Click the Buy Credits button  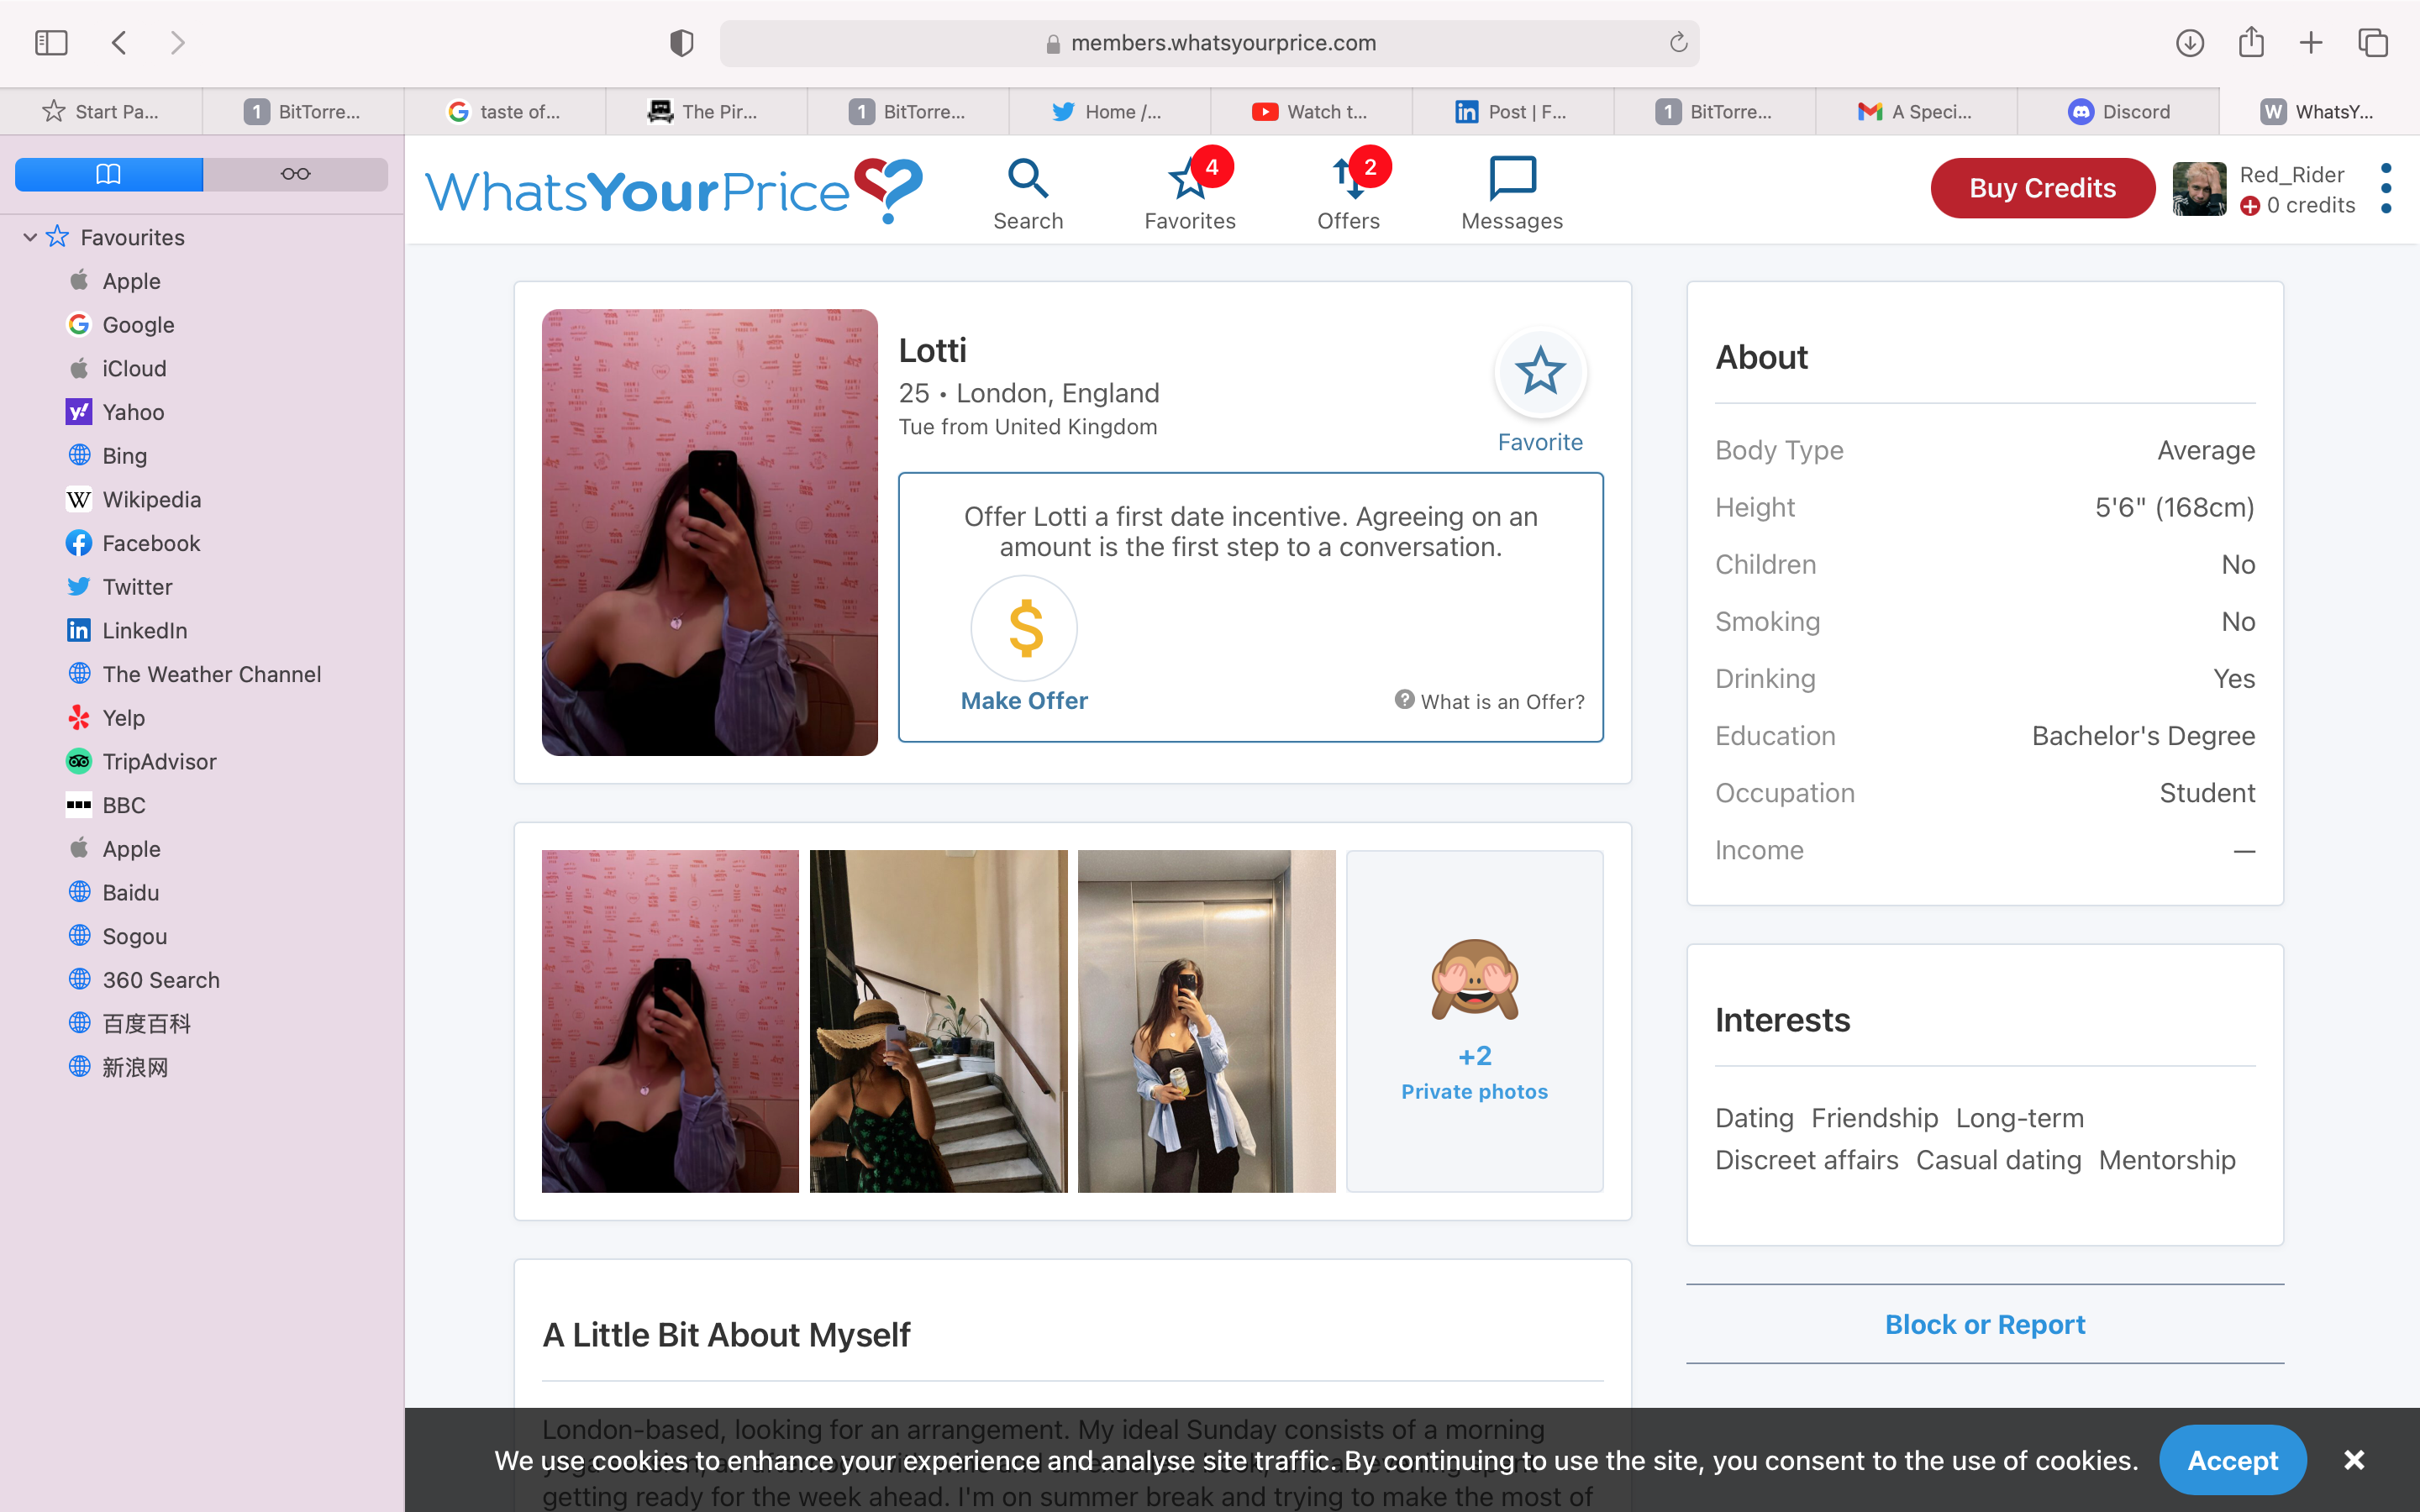(2041, 188)
